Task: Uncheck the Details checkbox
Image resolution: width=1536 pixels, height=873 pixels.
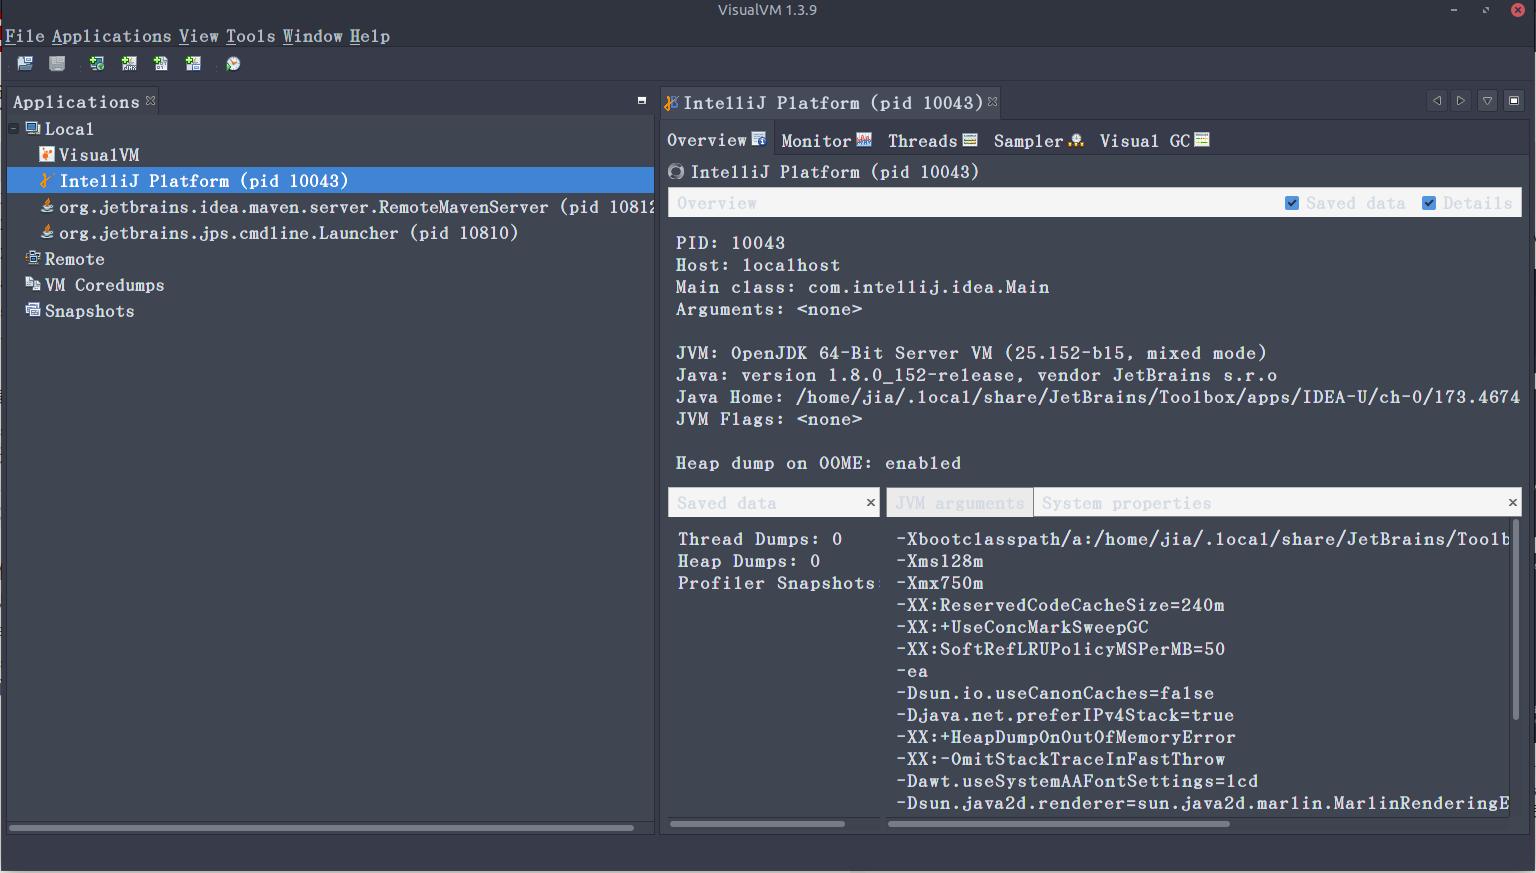Action: pos(1429,203)
